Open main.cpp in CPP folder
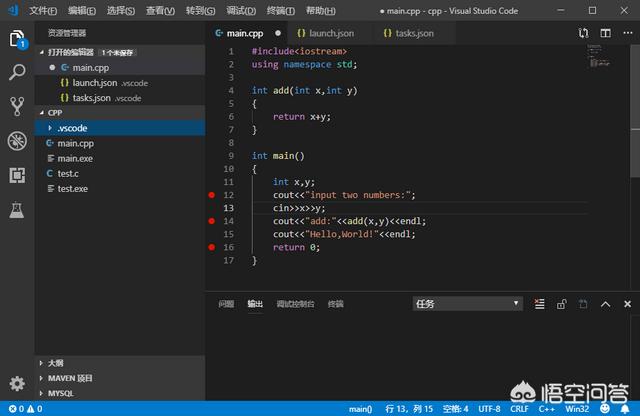The width and height of the screenshot is (640, 416). tap(120, 143)
